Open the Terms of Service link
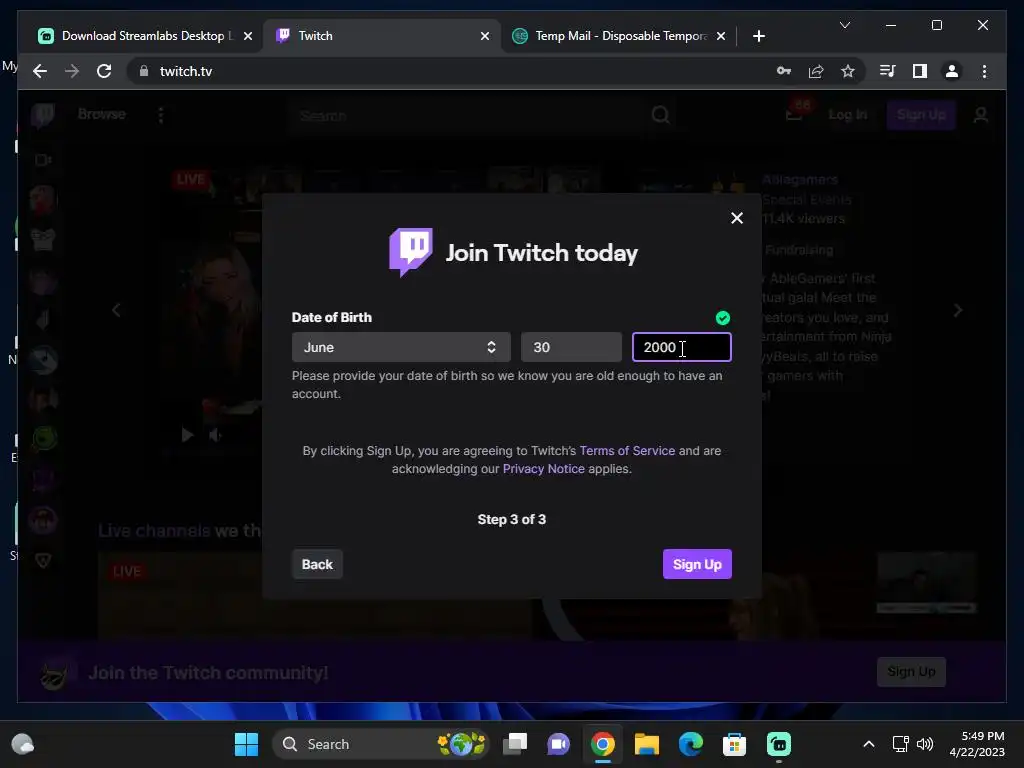Screen dimensions: 1024x768 (627, 451)
